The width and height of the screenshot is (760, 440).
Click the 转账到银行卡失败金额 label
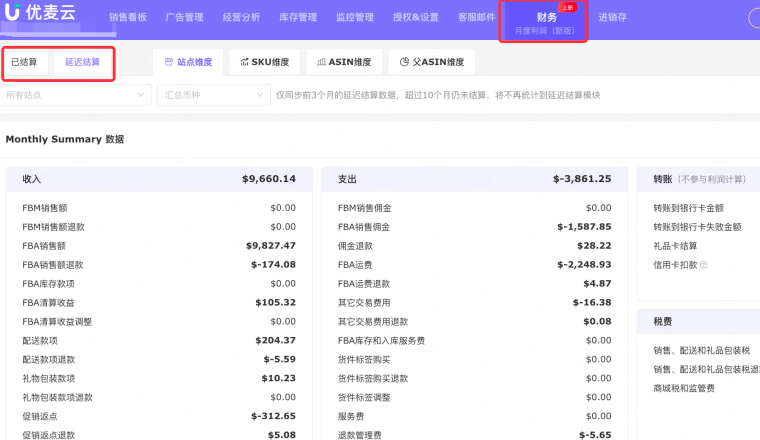pos(697,227)
